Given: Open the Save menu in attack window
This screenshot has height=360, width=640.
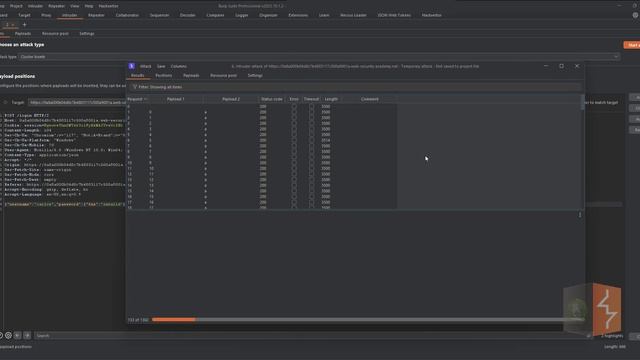Looking at the screenshot, I should 161,66.
